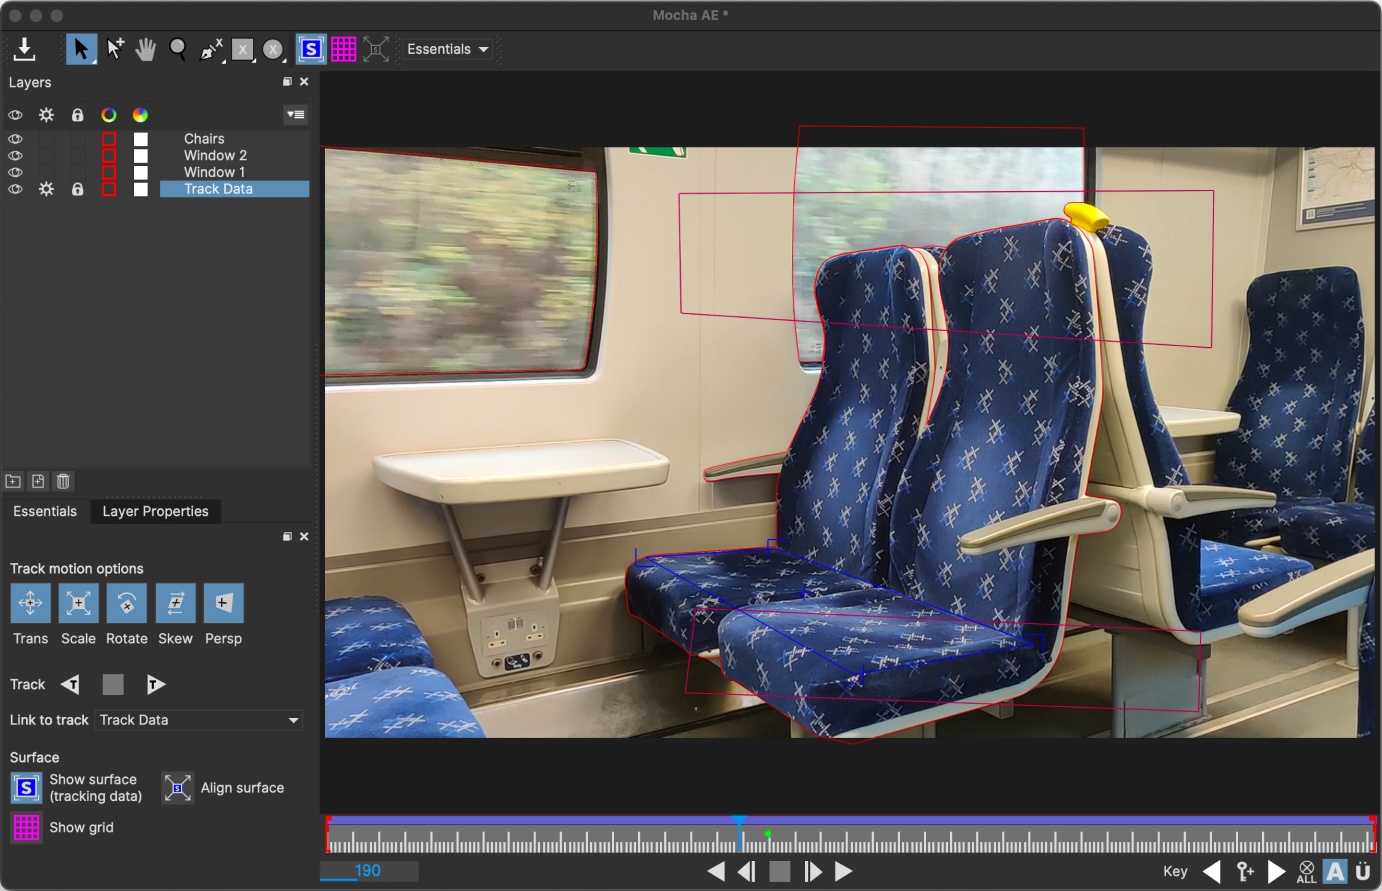This screenshot has height=891, width=1382.
Task: Click the current frame field showing 190
Action: point(368,871)
